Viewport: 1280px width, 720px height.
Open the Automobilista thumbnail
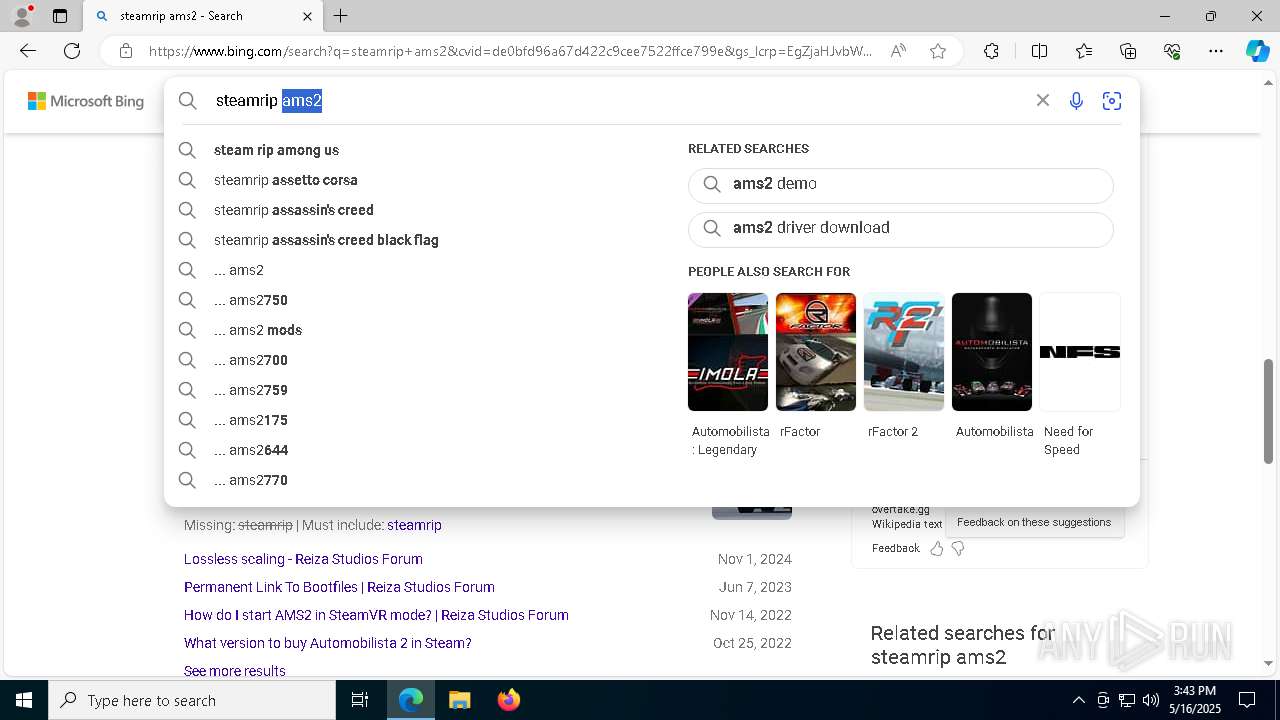click(992, 352)
